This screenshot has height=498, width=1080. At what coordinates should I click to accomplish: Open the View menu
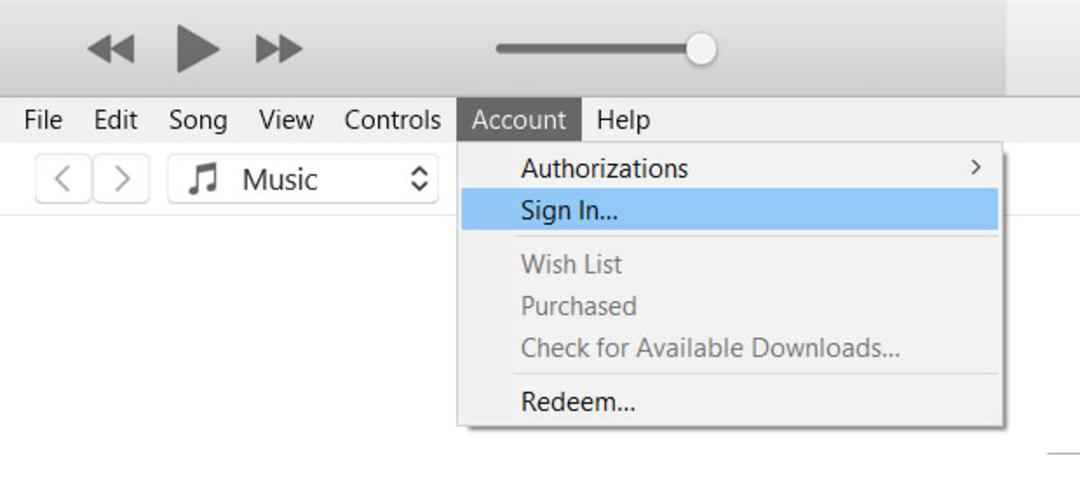point(287,120)
